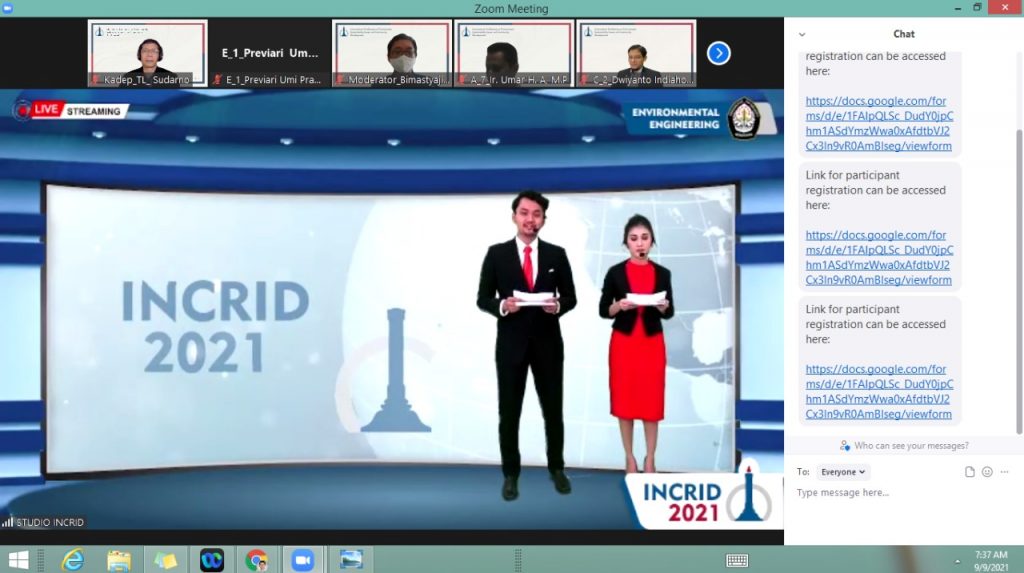The image size is (1024, 573).
Task: Expand the Everyone recipient dropdown
Action: [843, 472]
